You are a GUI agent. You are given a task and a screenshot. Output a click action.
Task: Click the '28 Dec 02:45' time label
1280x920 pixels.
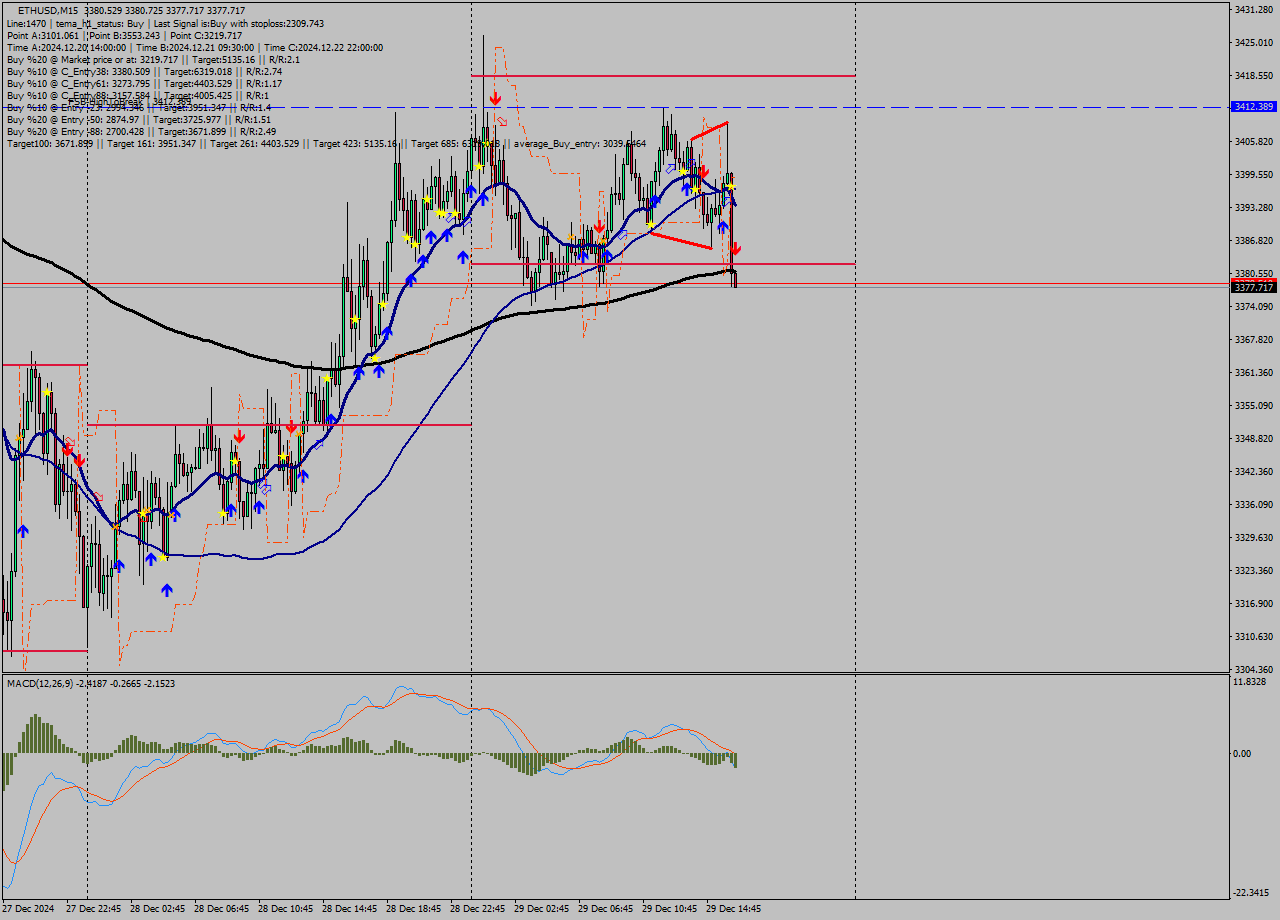click(157, 909)
